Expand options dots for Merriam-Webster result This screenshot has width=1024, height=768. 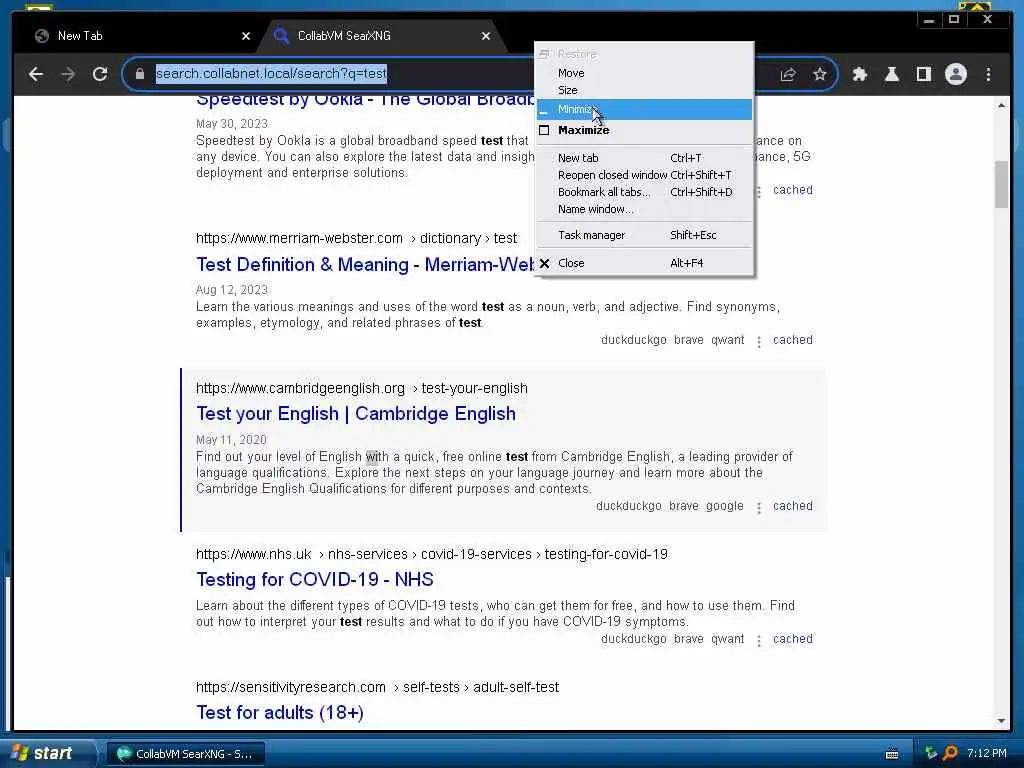point(759,342)
